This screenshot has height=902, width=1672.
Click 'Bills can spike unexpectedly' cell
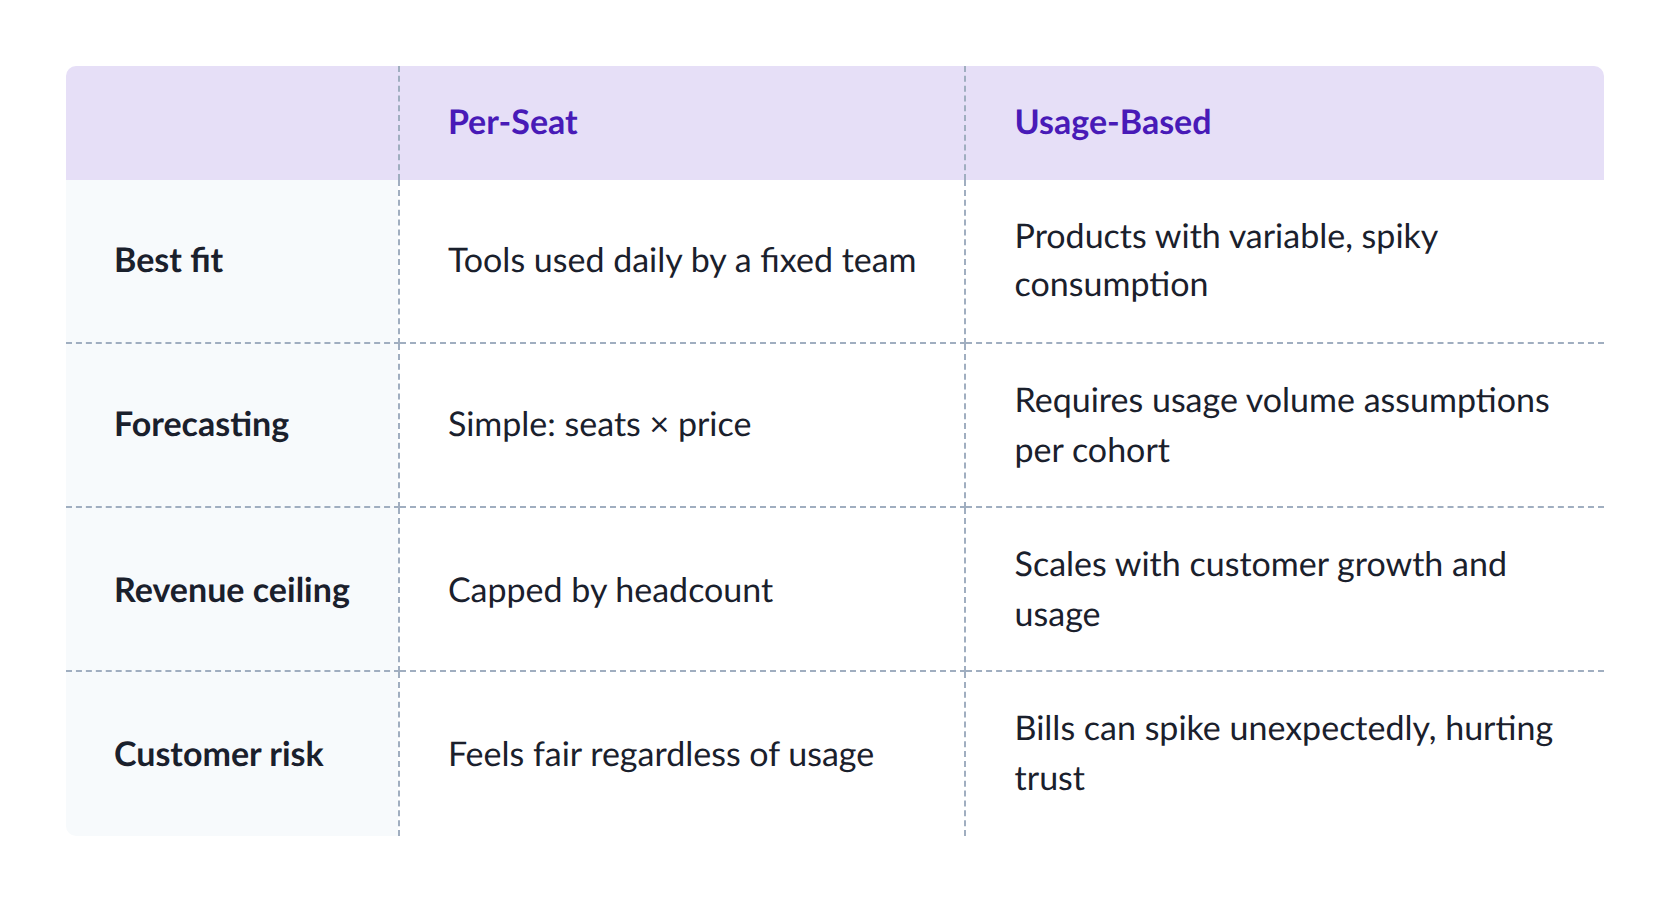pos(1284,754)
